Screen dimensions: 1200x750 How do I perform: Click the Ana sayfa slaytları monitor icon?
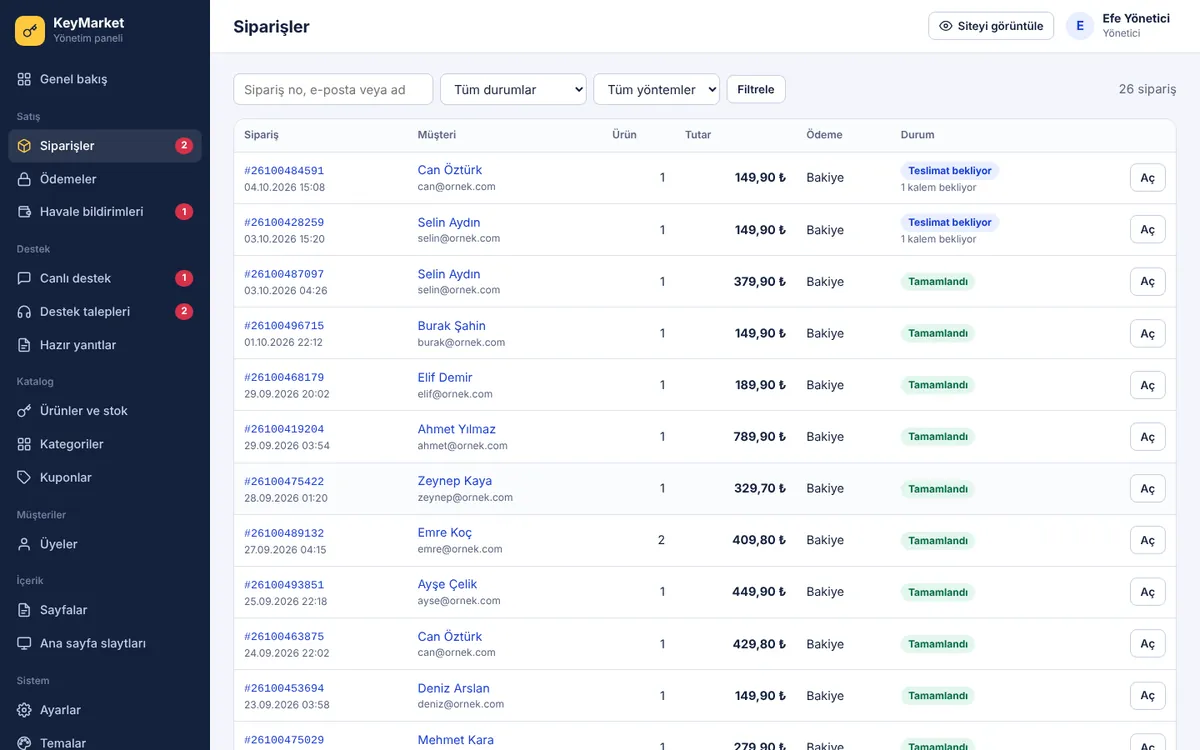coord(25,644)
